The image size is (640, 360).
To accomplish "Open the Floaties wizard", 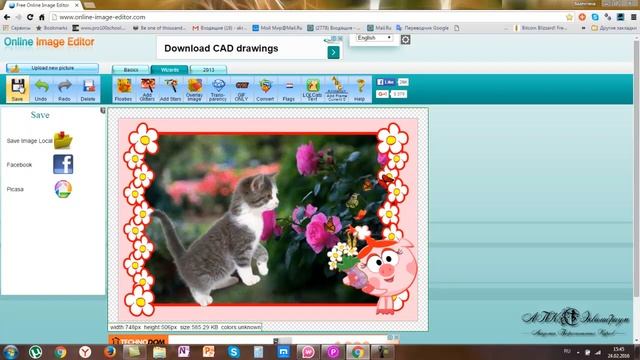I will tap(124, 89).
